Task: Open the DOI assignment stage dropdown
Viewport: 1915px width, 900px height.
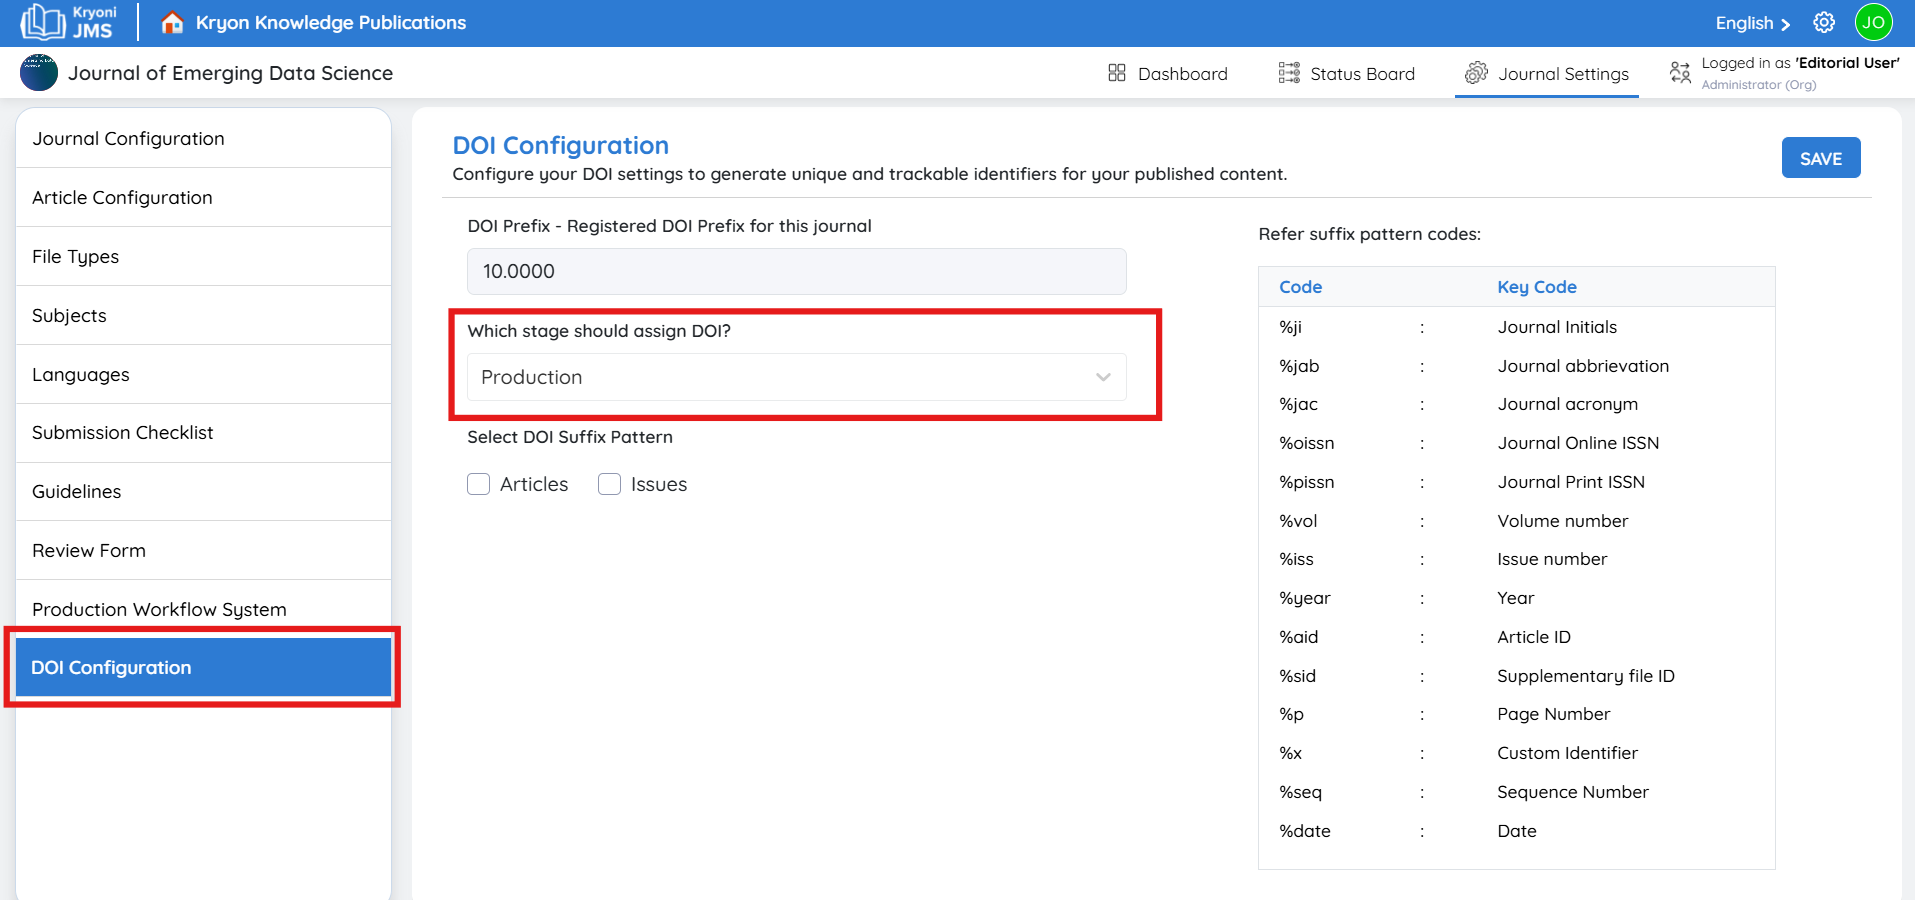Action: [796, 377]
